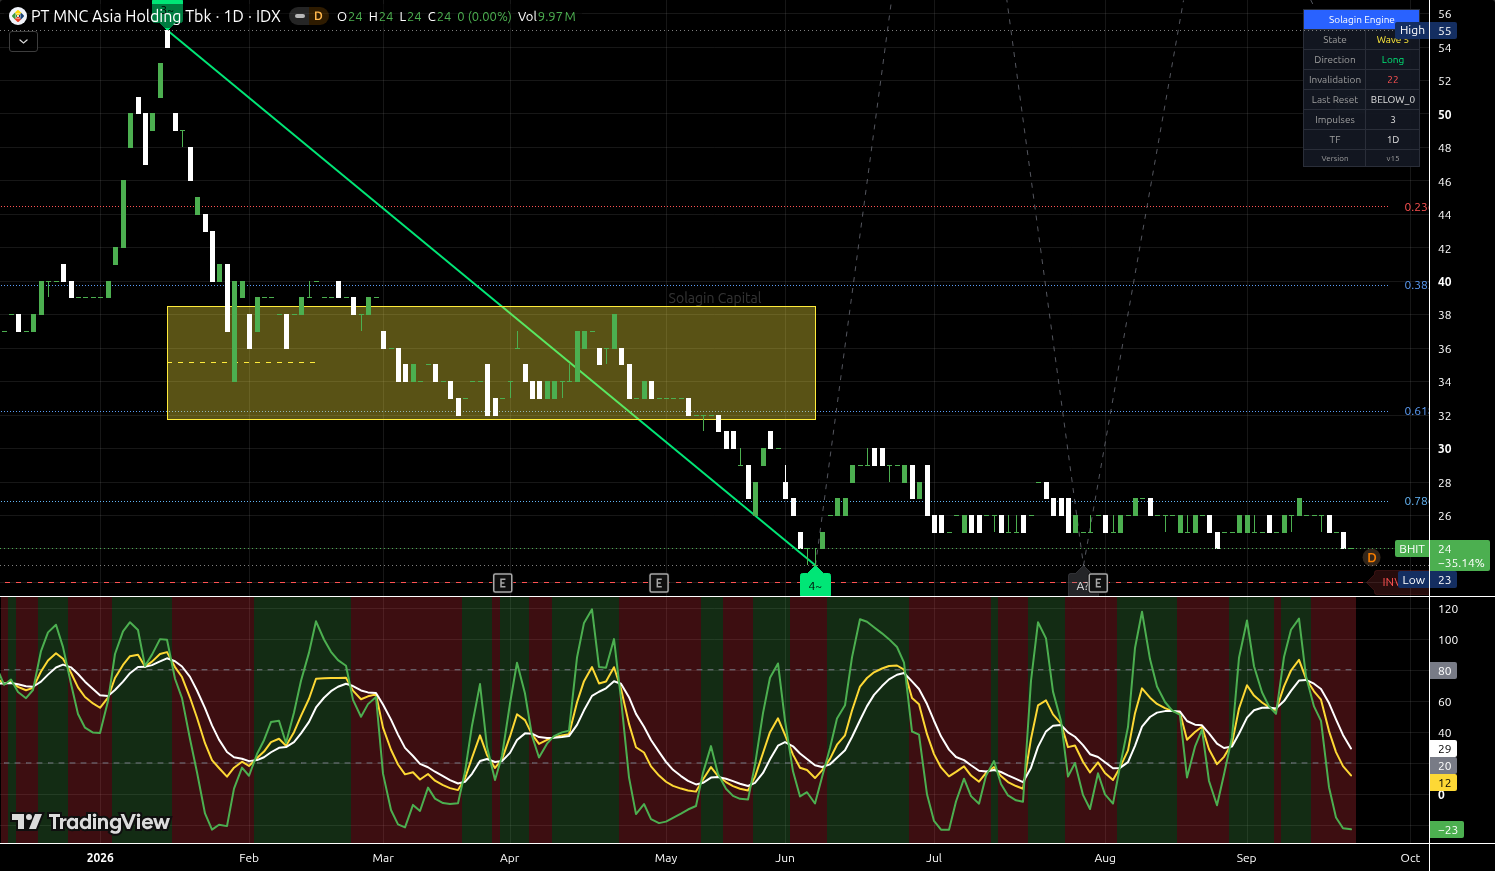
Task: Click the 40 label on price scale
Action: 1444,282
